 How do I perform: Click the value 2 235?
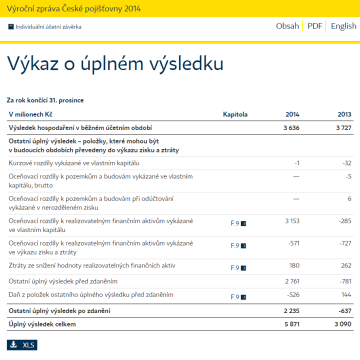click(292, 311)
